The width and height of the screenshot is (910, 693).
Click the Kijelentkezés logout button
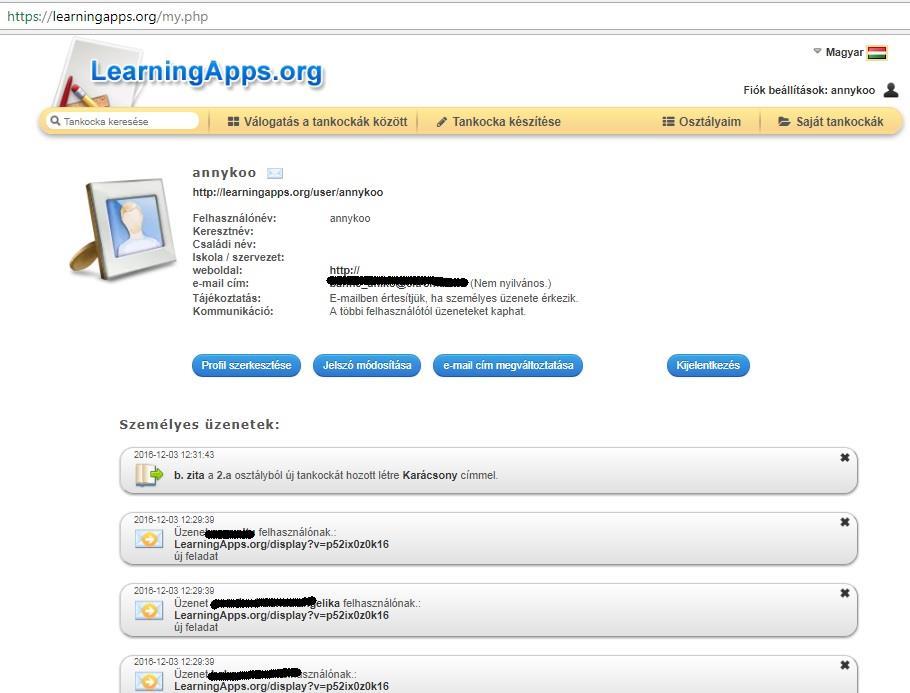(x=708, y=366)
